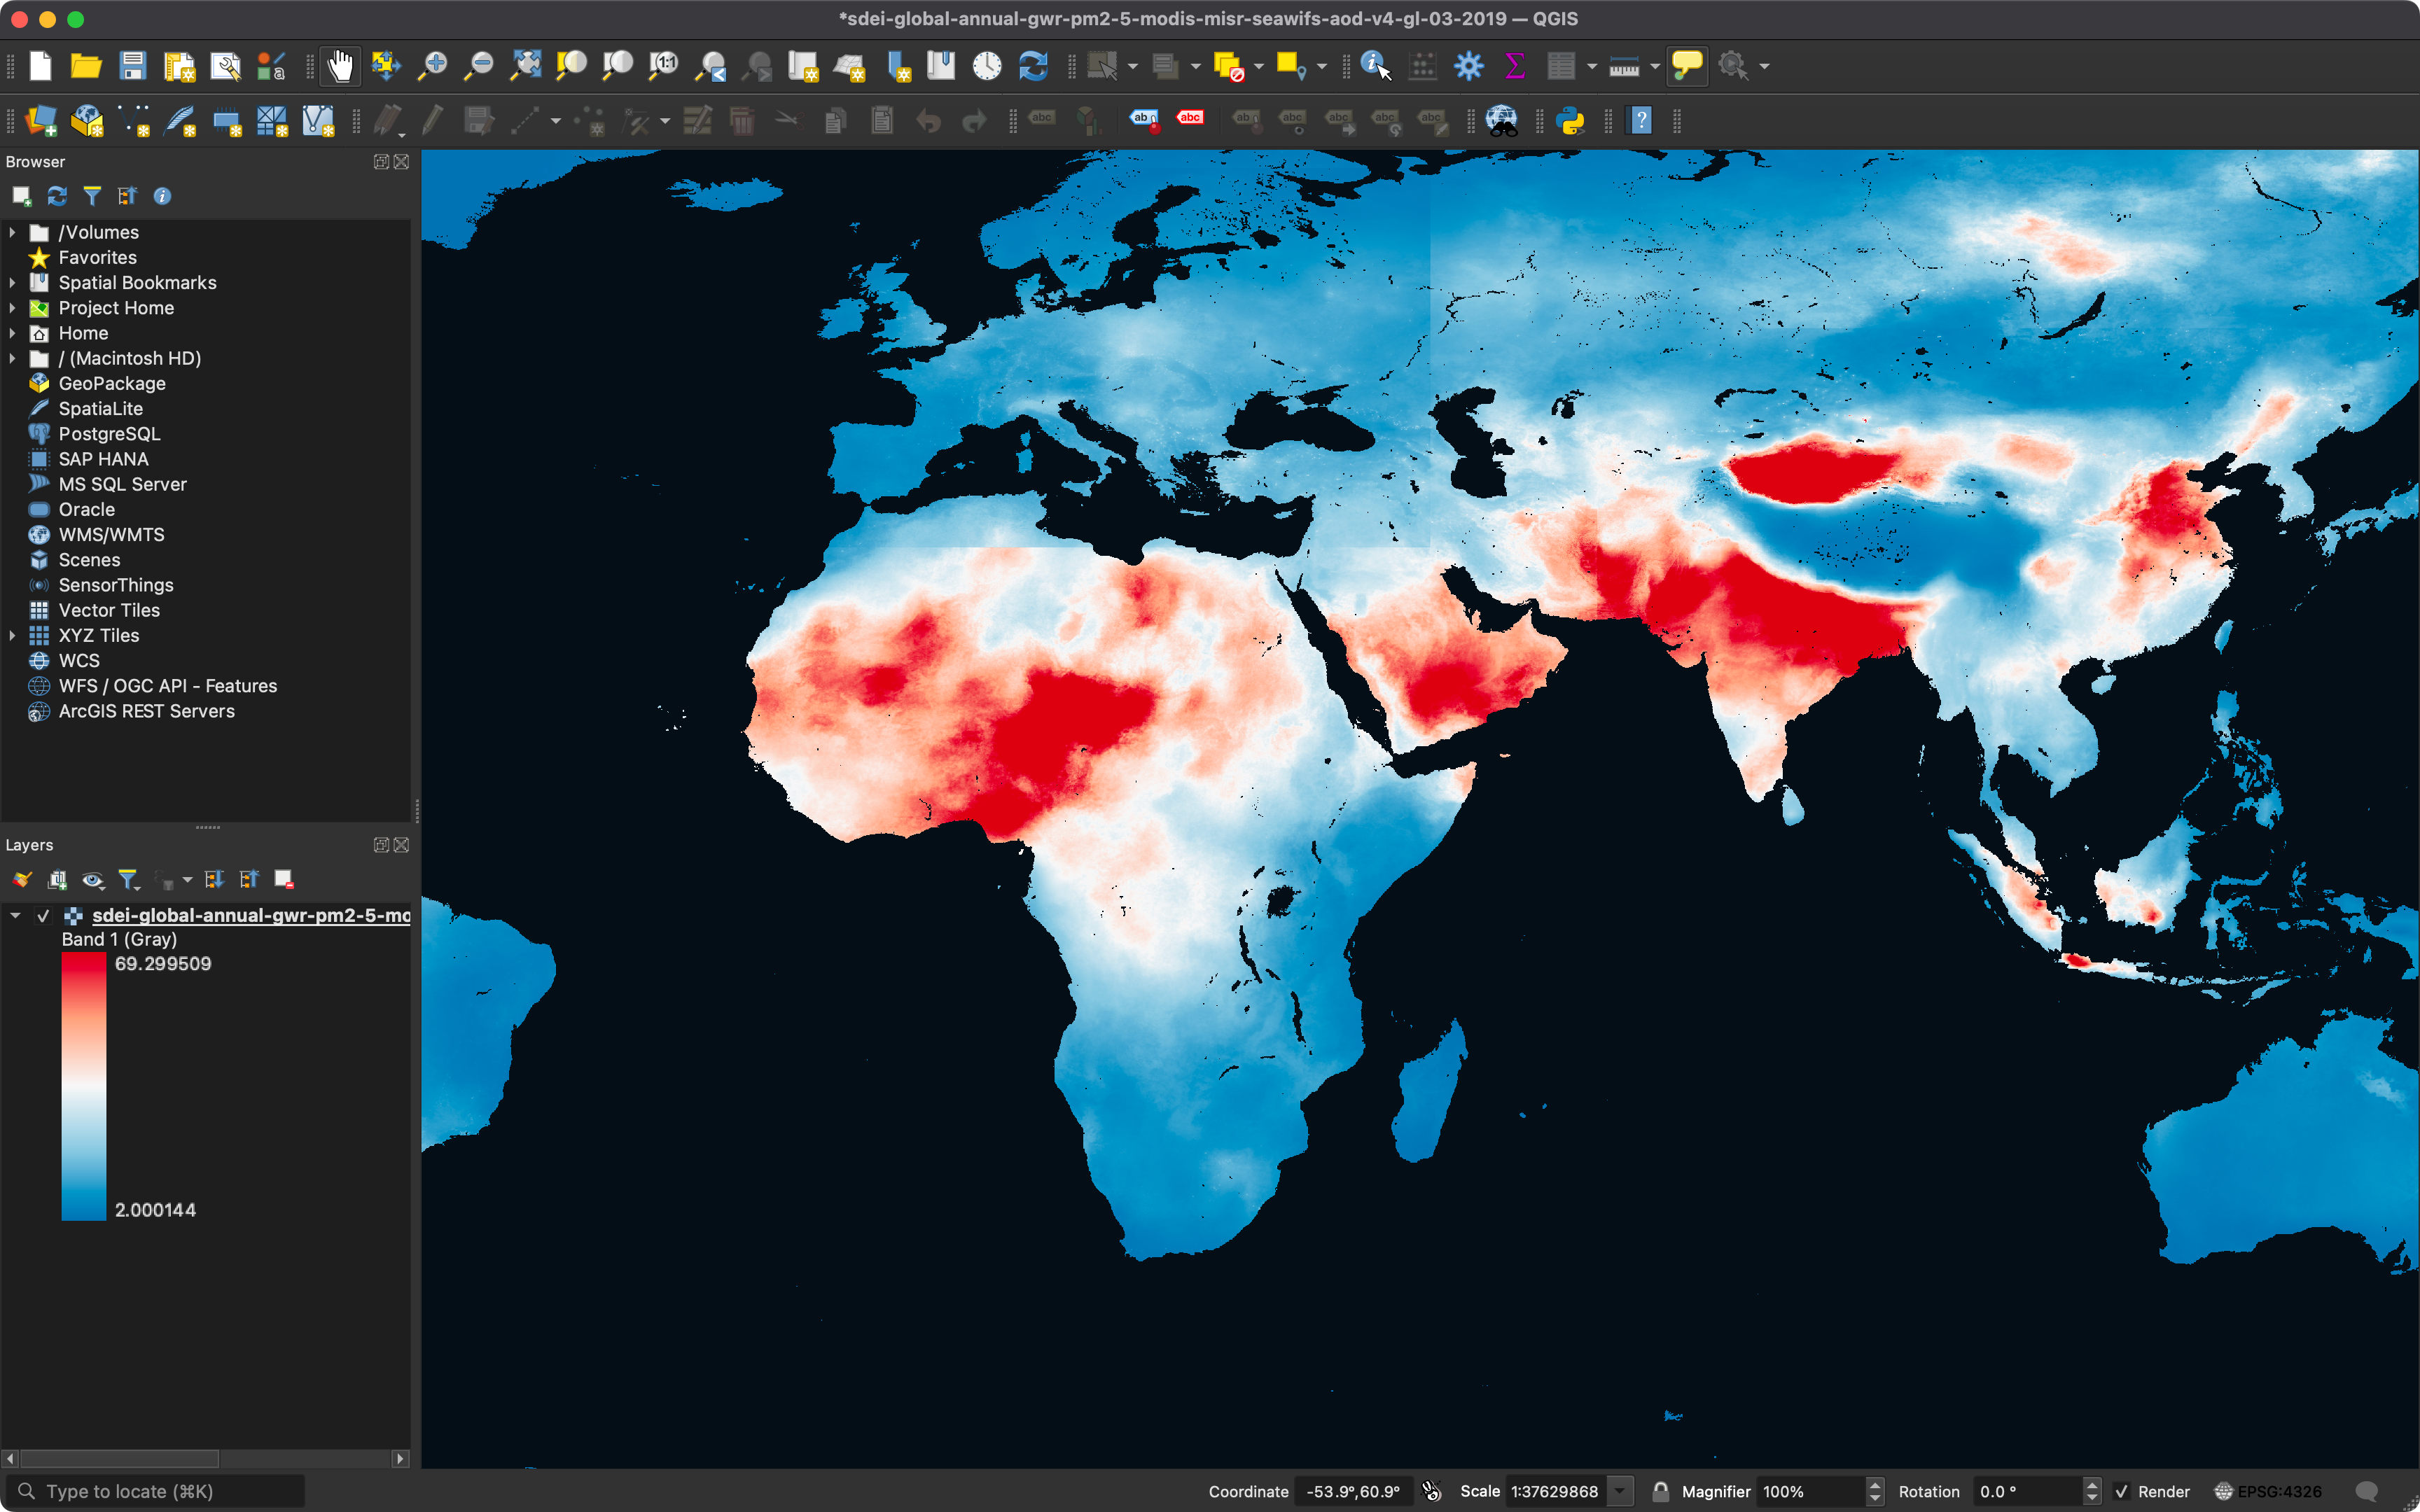Activate the Zoom In tool

tap(432, 65)
